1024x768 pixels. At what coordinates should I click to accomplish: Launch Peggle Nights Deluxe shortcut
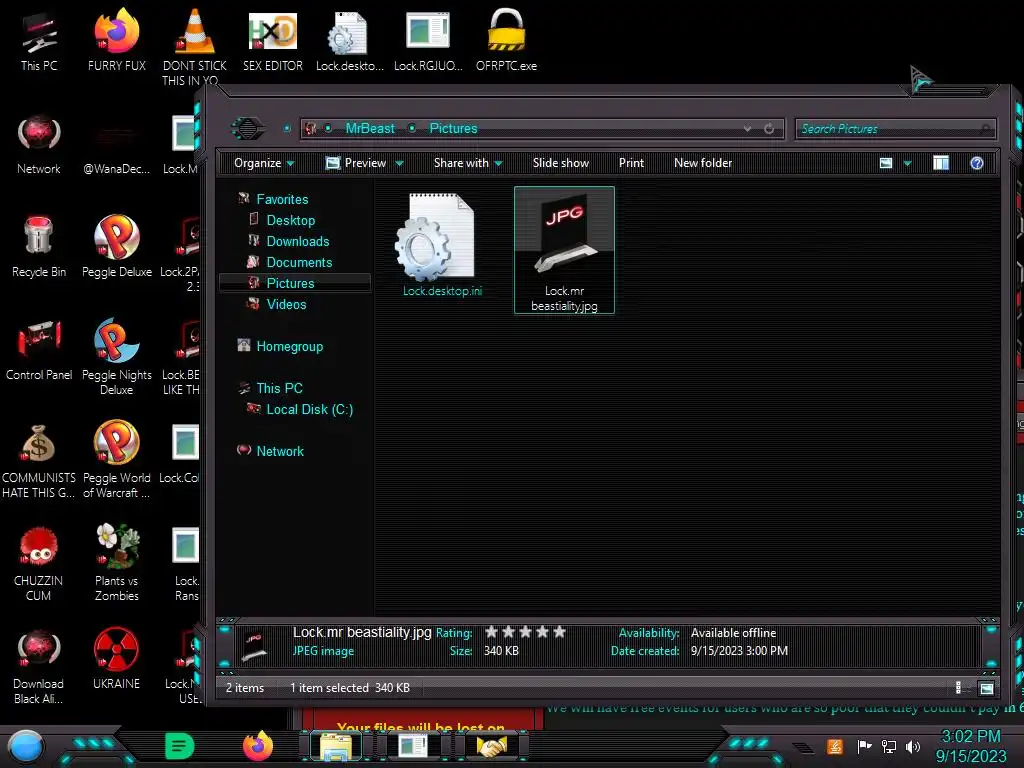click(116, 357)
